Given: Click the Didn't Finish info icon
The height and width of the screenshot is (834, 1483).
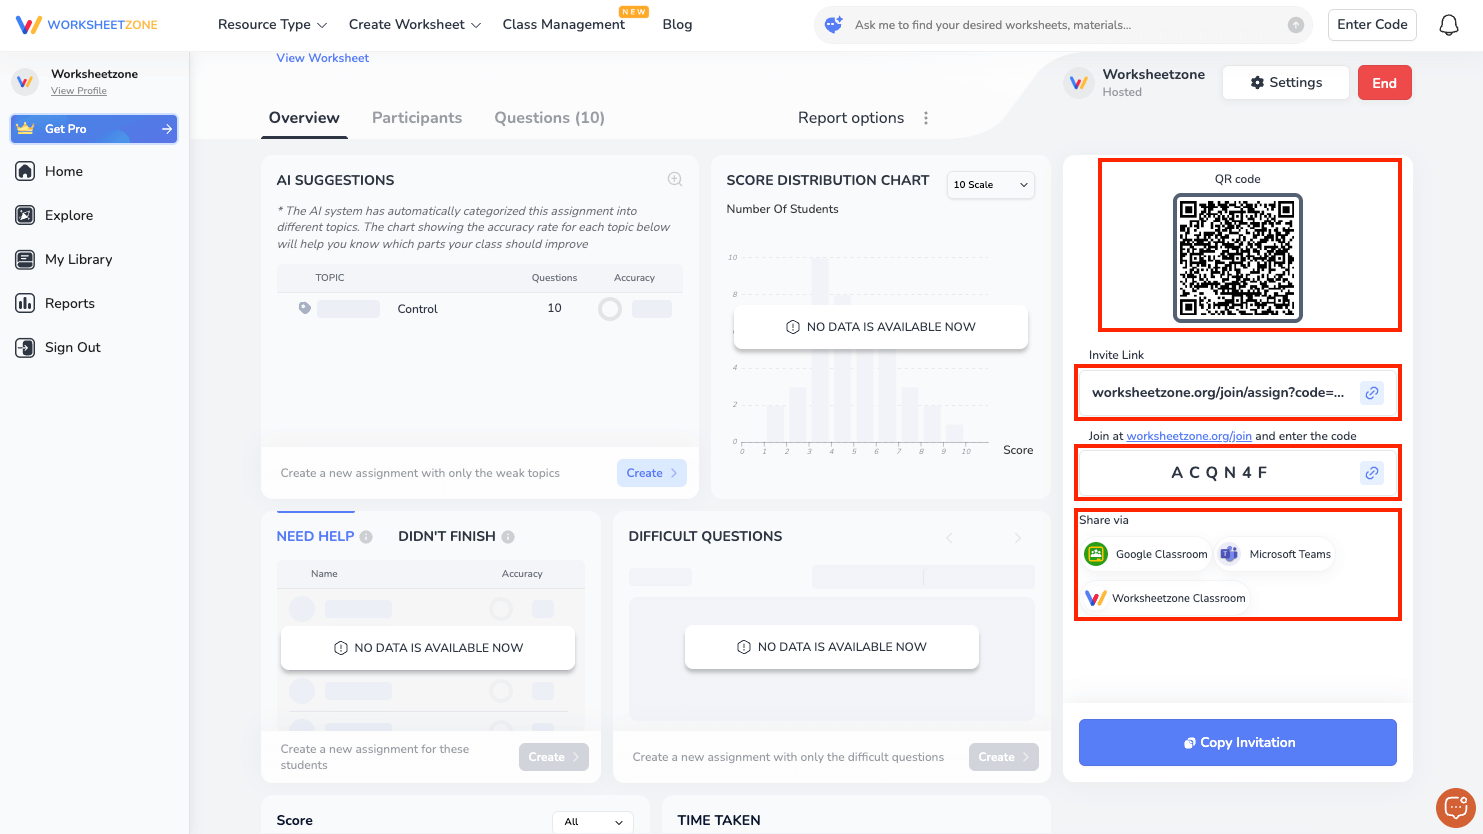Looking at the screenshot, I should [508, 537].
